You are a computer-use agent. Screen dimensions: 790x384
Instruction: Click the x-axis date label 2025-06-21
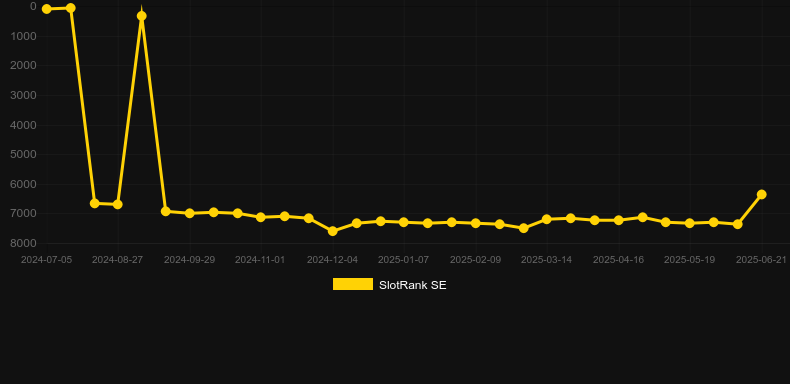(x=761, y=260)
